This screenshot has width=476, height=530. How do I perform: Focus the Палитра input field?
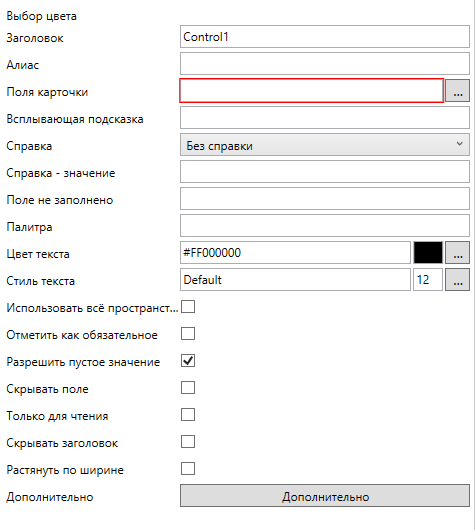(x=325, y=225)
